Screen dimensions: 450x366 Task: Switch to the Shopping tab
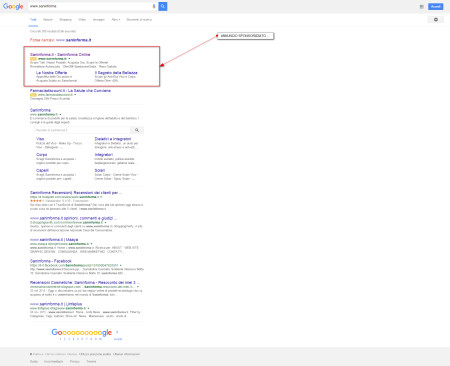tap(65, 20)
